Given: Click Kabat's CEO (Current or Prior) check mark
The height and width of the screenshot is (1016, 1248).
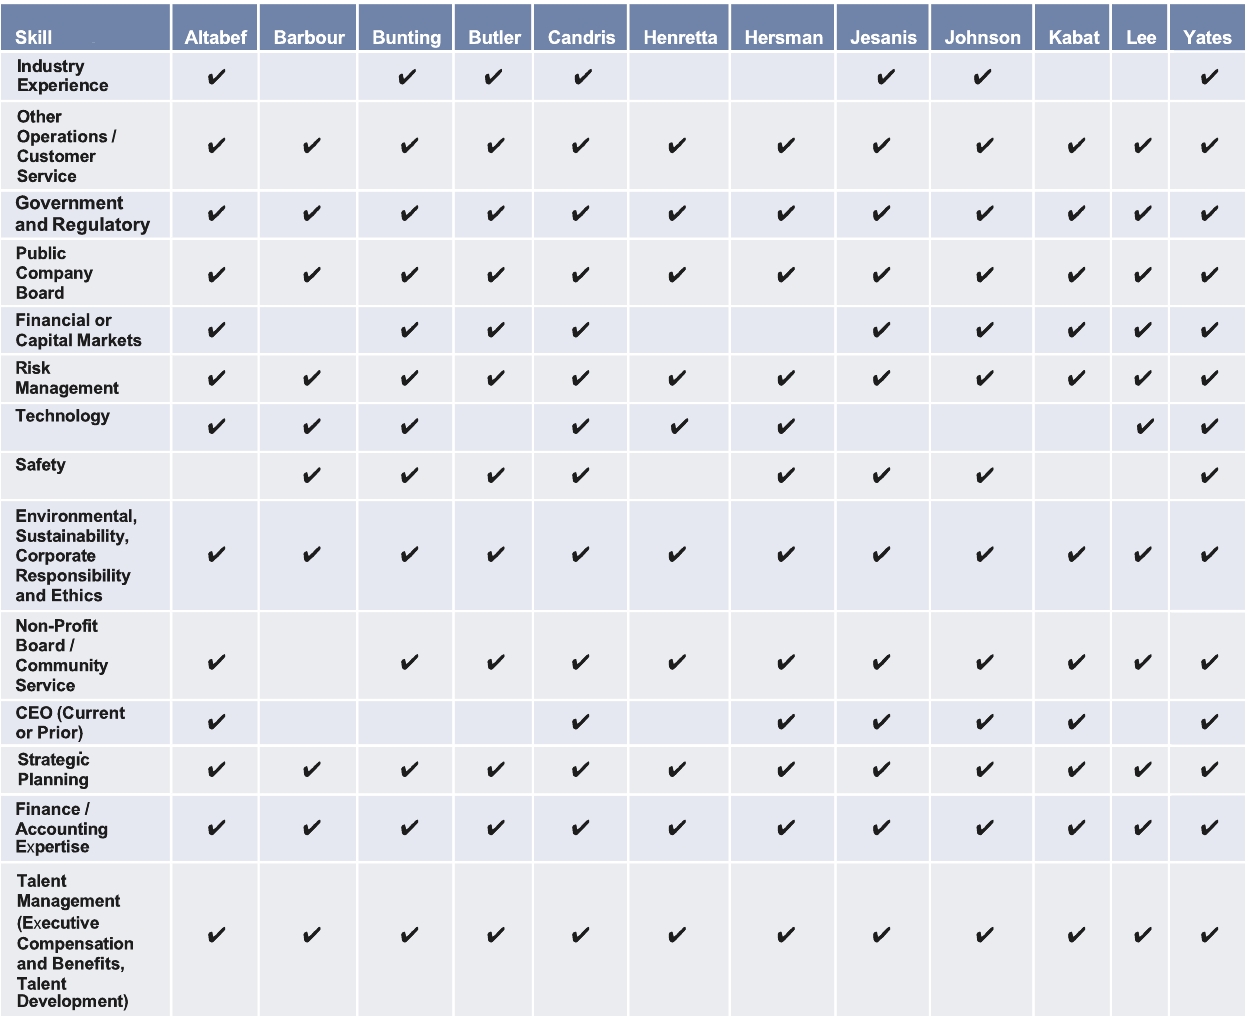Looking at the screenshot, I should (1076, 721).
